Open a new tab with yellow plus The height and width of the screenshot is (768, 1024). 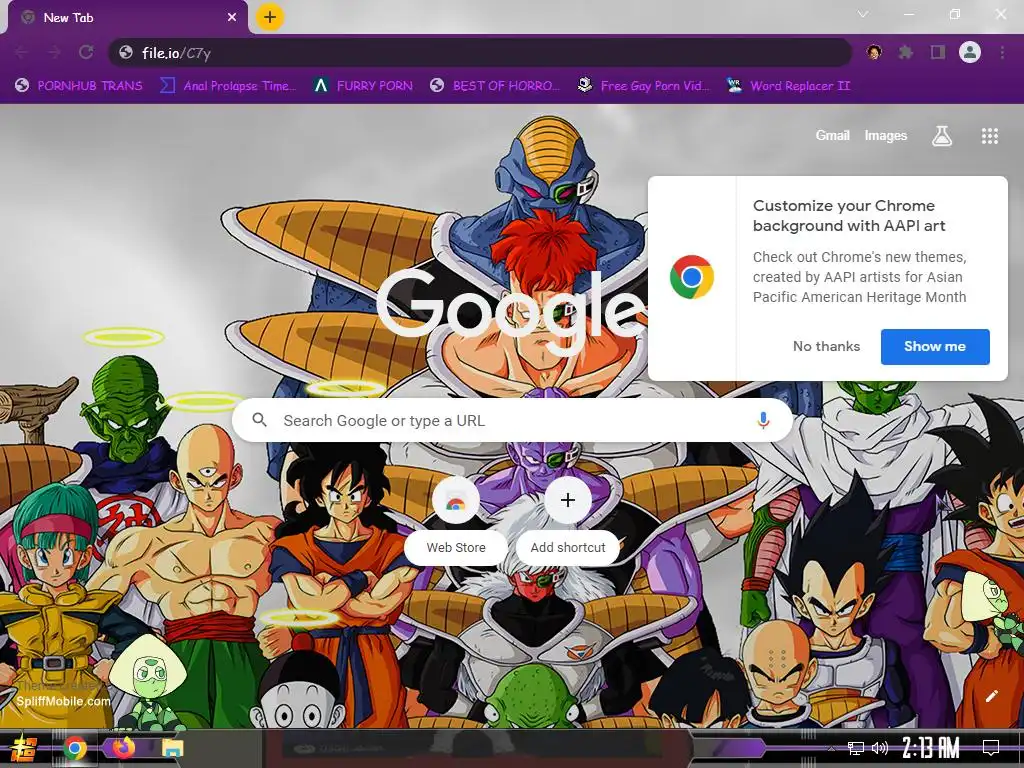coord(270,17)
